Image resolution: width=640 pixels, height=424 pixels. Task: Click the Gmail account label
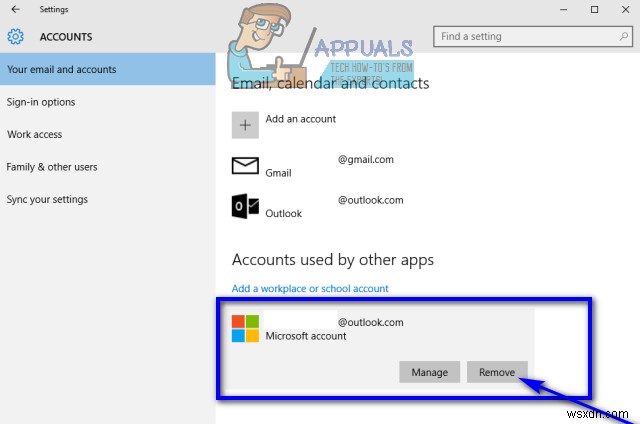(x=278, y=173)
